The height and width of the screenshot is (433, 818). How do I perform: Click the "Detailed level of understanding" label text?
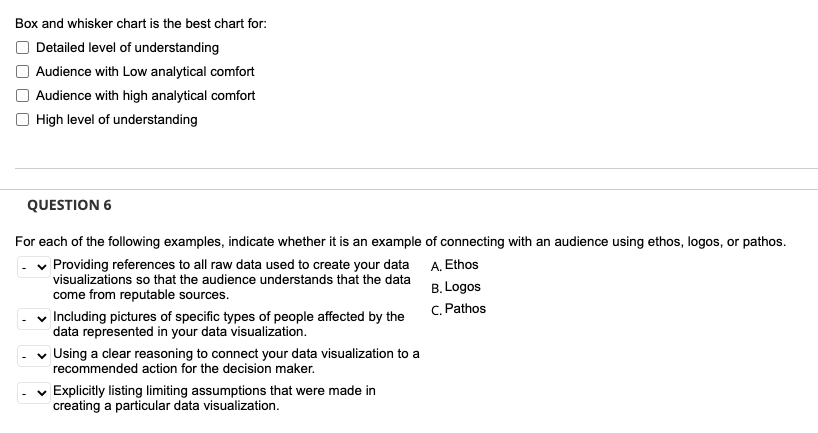pyautogui.click(x=127, y=48)
